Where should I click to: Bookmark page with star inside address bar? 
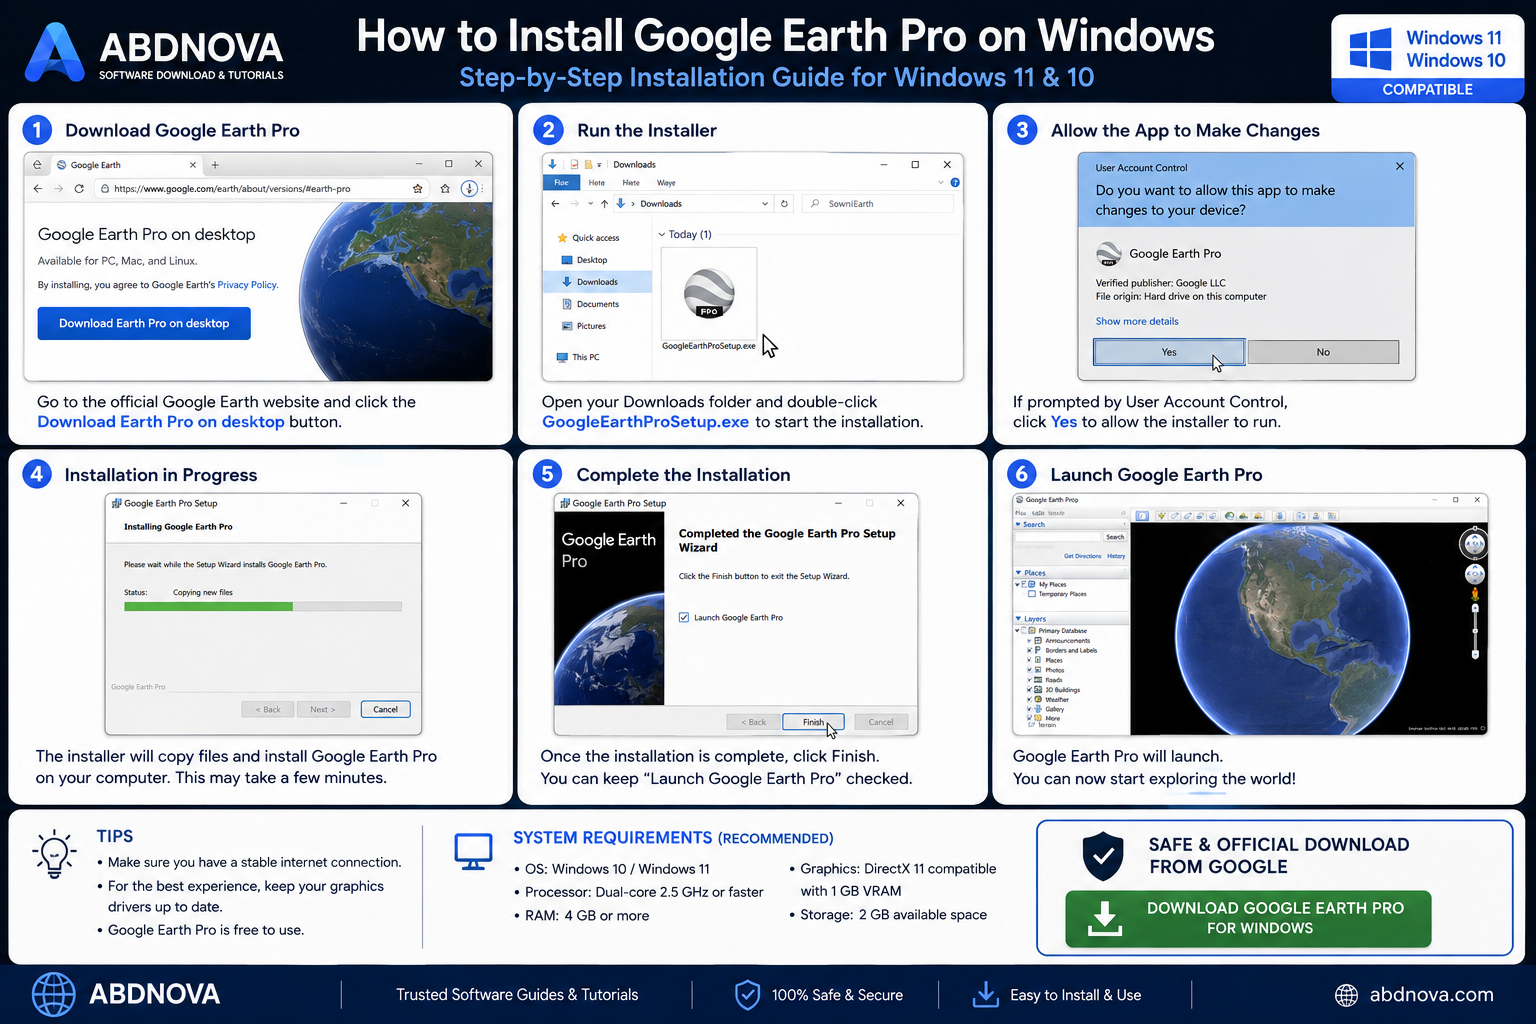pos(418,188)
